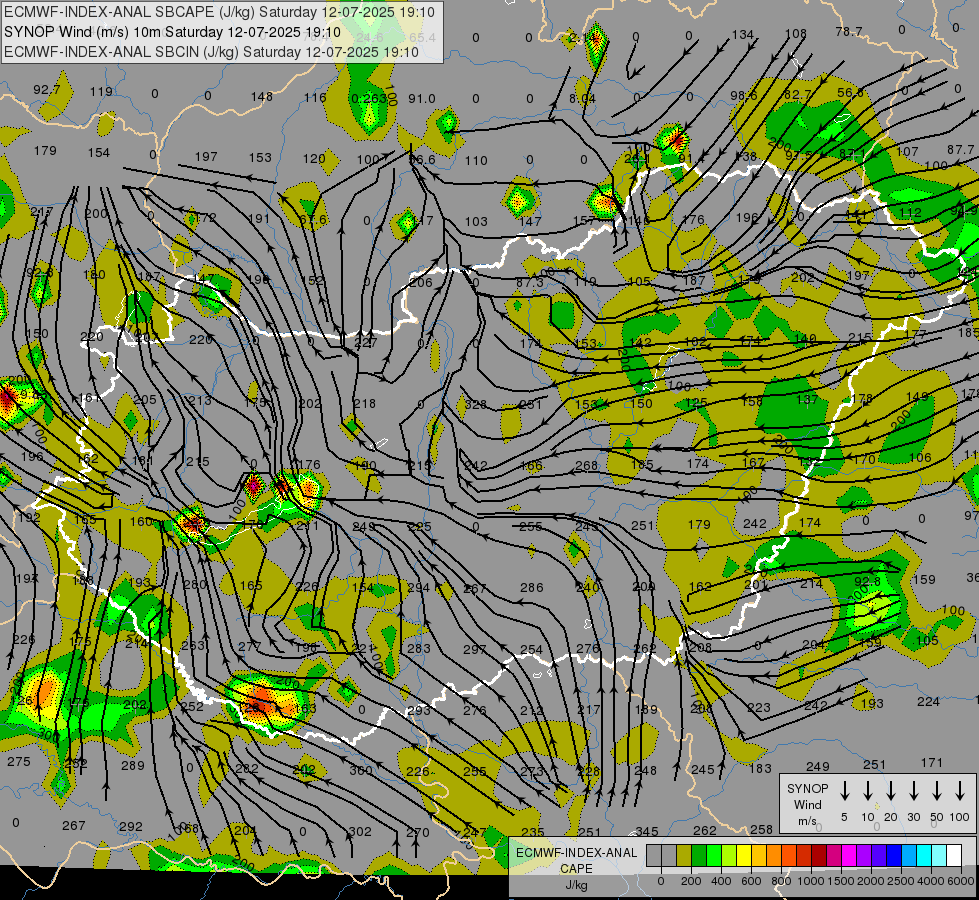Click the SYNOP Wind 10m title line

click(x=172, y=32)
